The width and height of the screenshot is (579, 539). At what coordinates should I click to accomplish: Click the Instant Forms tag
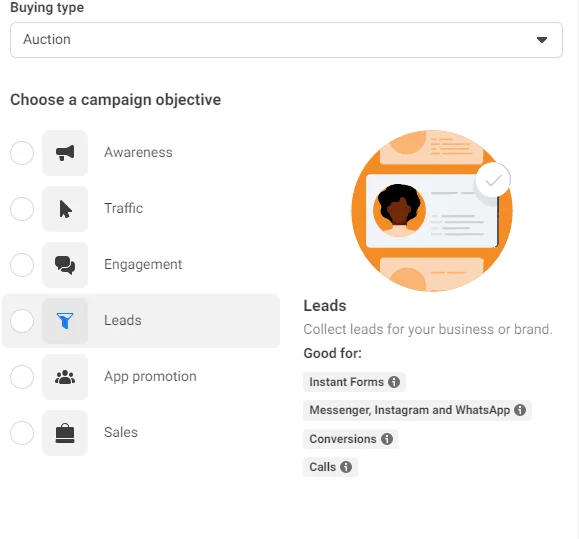[x=354, y=382]
